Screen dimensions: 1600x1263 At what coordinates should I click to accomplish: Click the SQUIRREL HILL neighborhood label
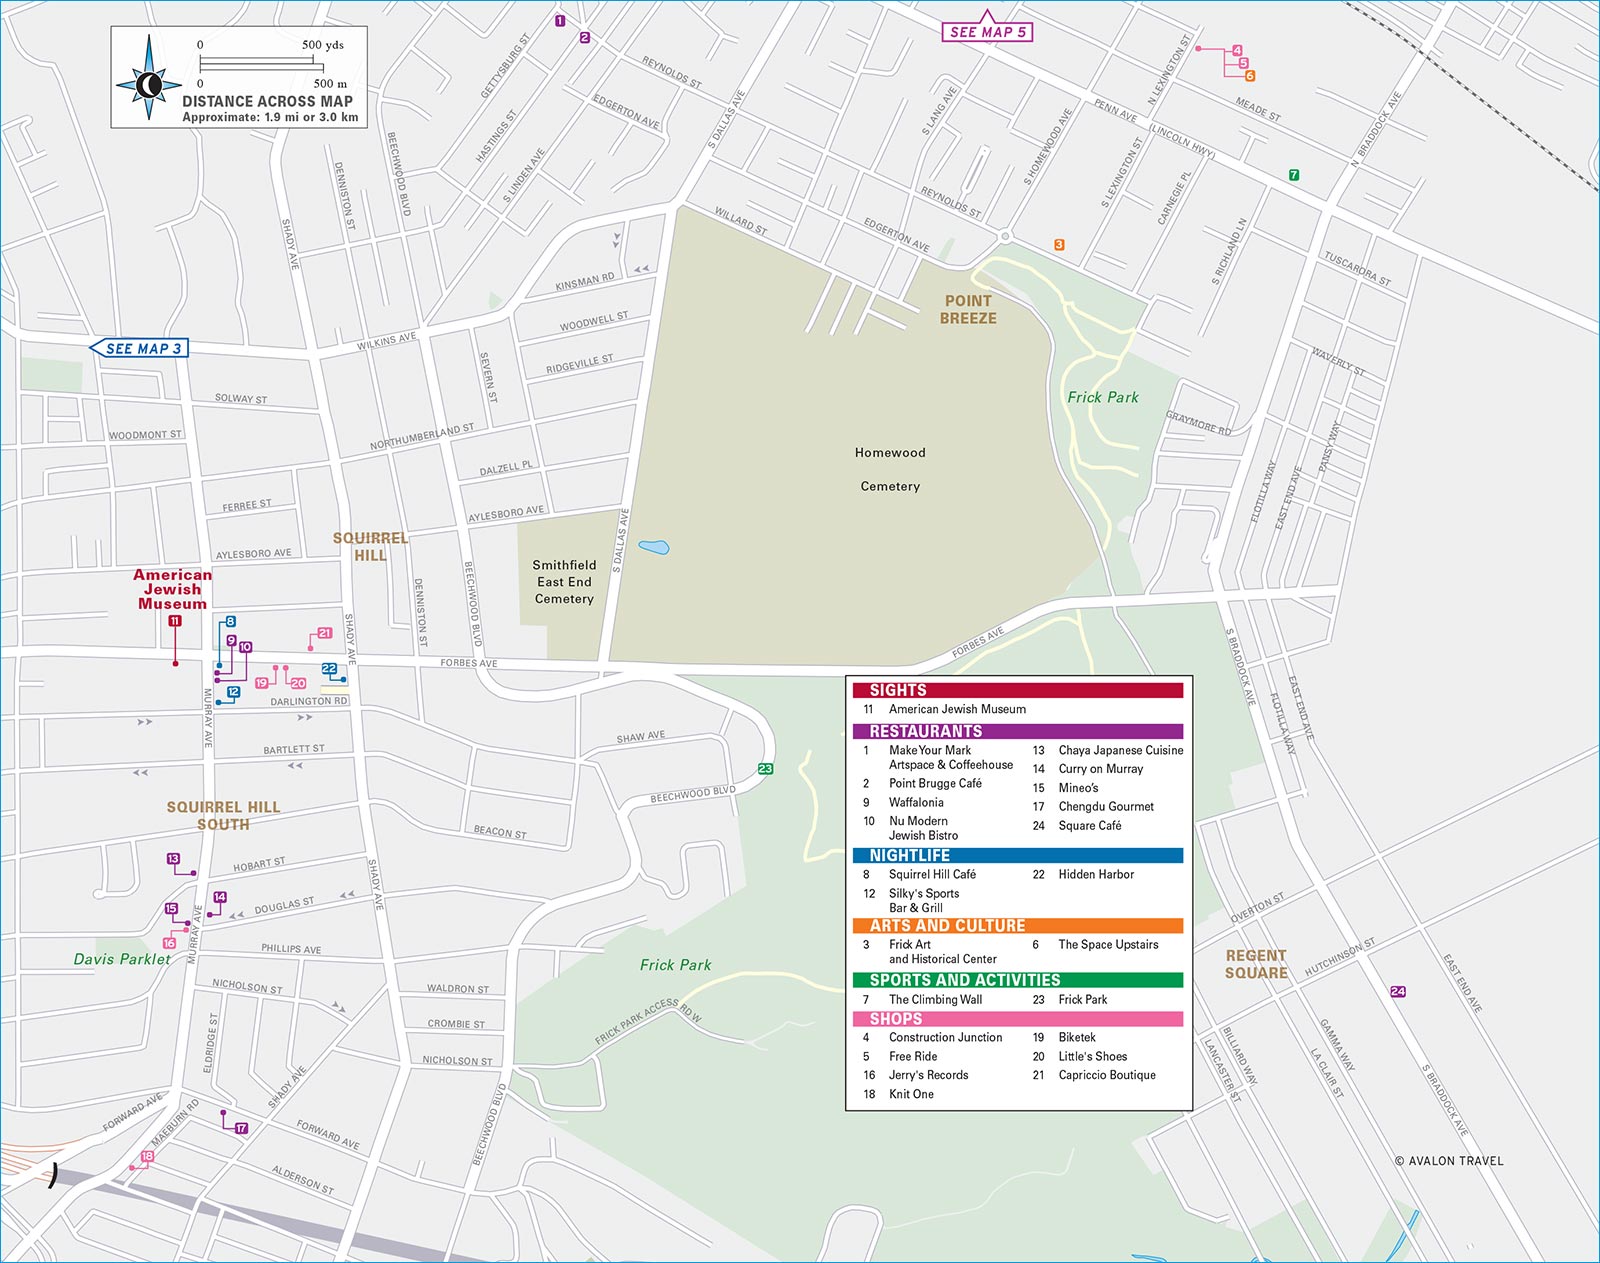[x=370, y=546]
